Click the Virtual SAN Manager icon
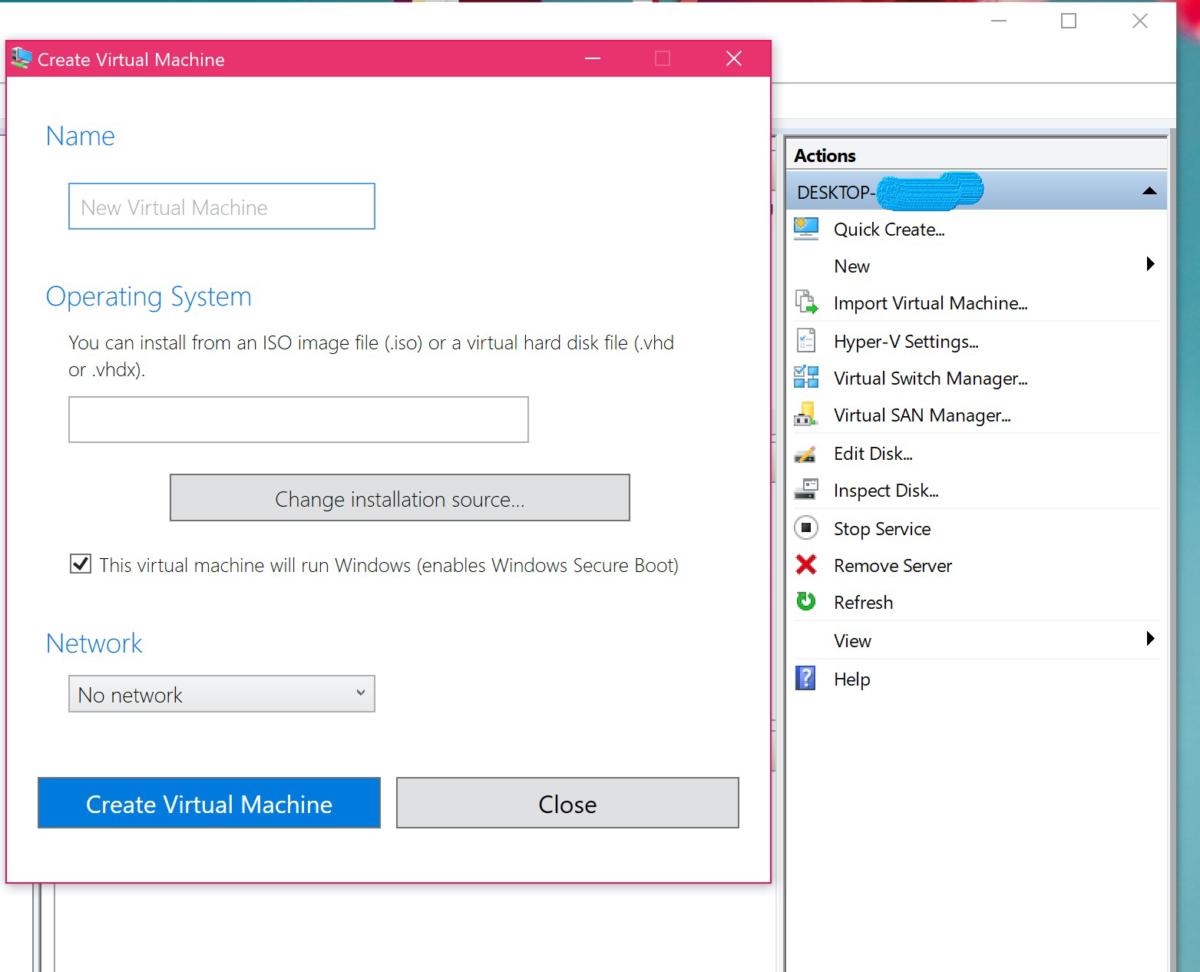 click(806, 415)
